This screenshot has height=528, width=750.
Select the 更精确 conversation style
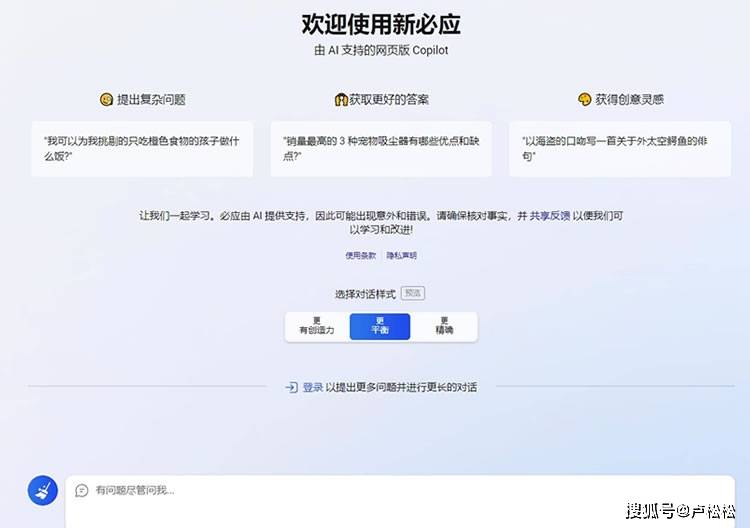444,327
